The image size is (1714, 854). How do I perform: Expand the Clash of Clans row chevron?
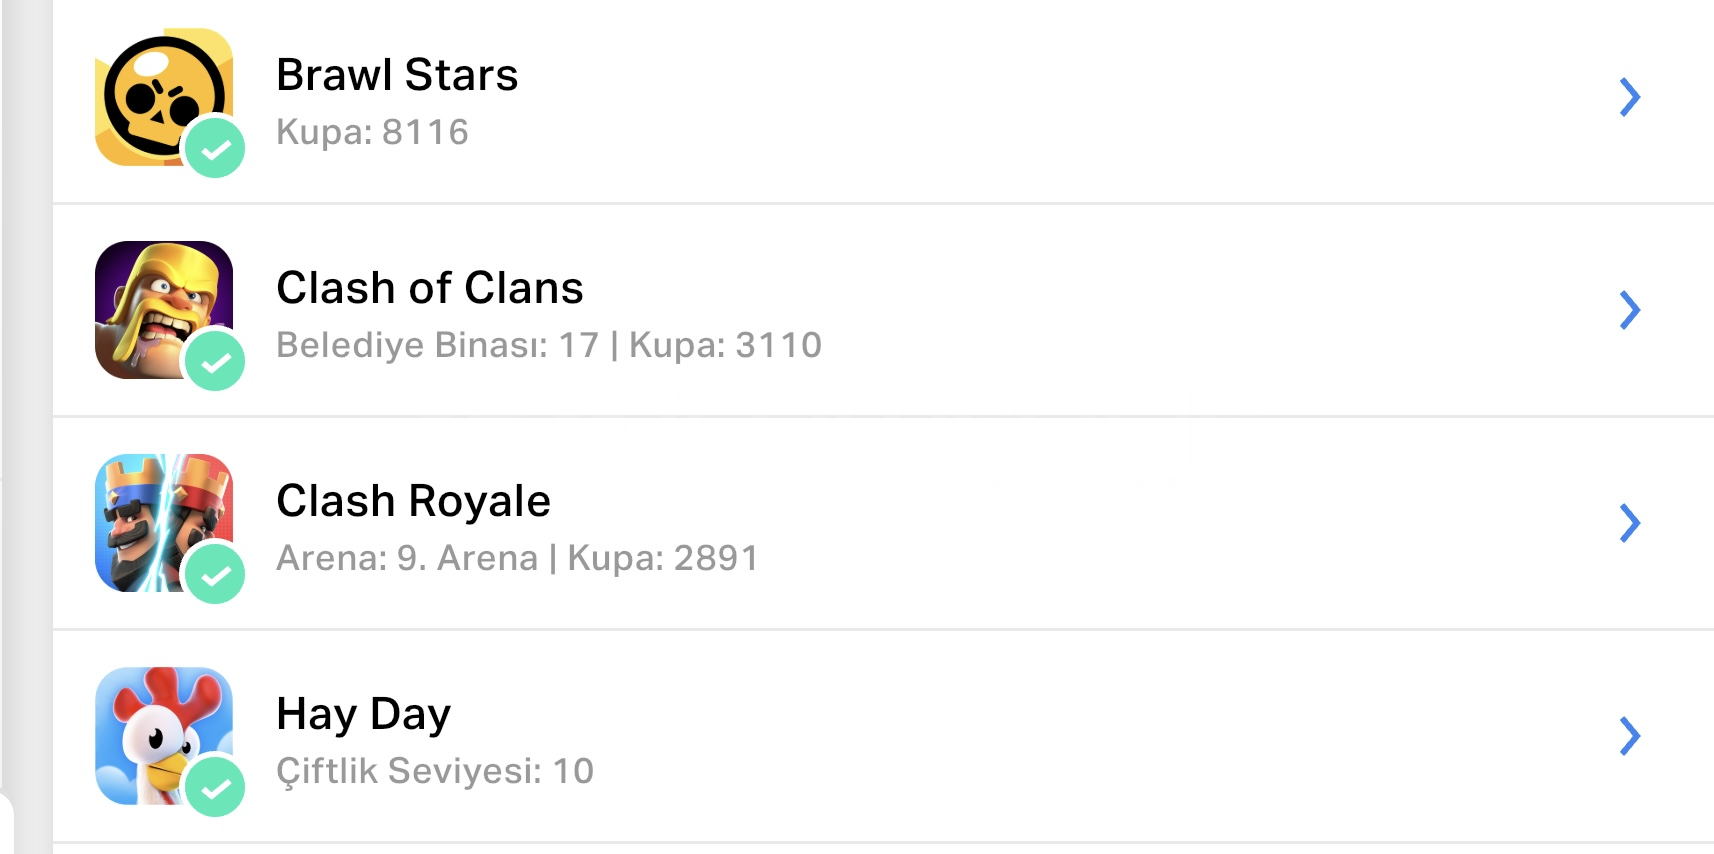[1630, 310]
